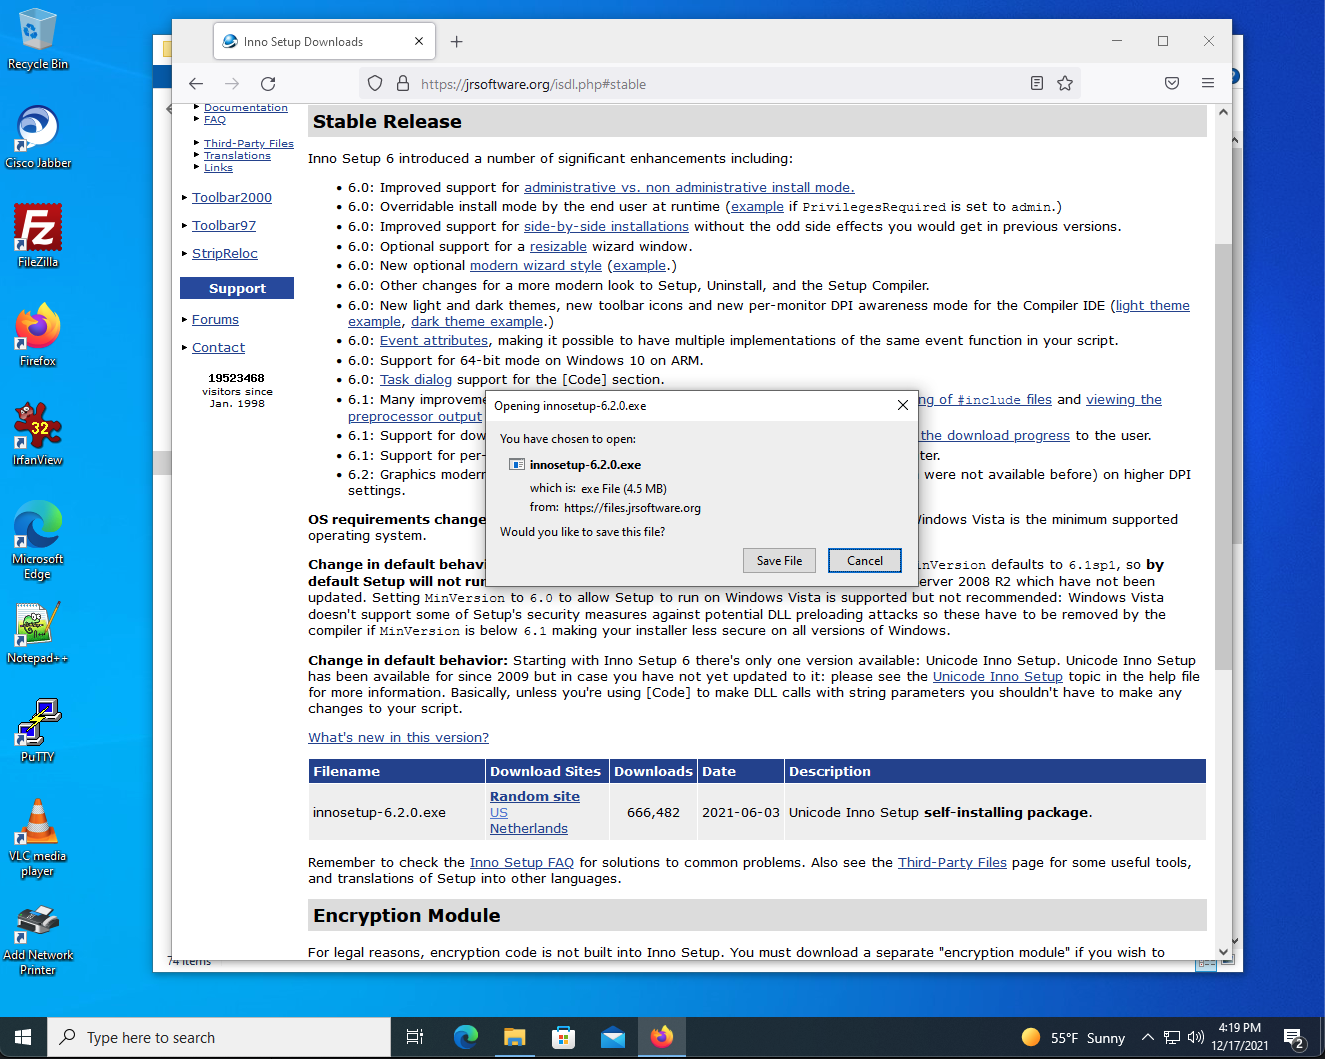Close the Opening innosetup-6.2.0.exe dialog
This screenshot has width=1325, height=1059.
(x=903, y=405)
